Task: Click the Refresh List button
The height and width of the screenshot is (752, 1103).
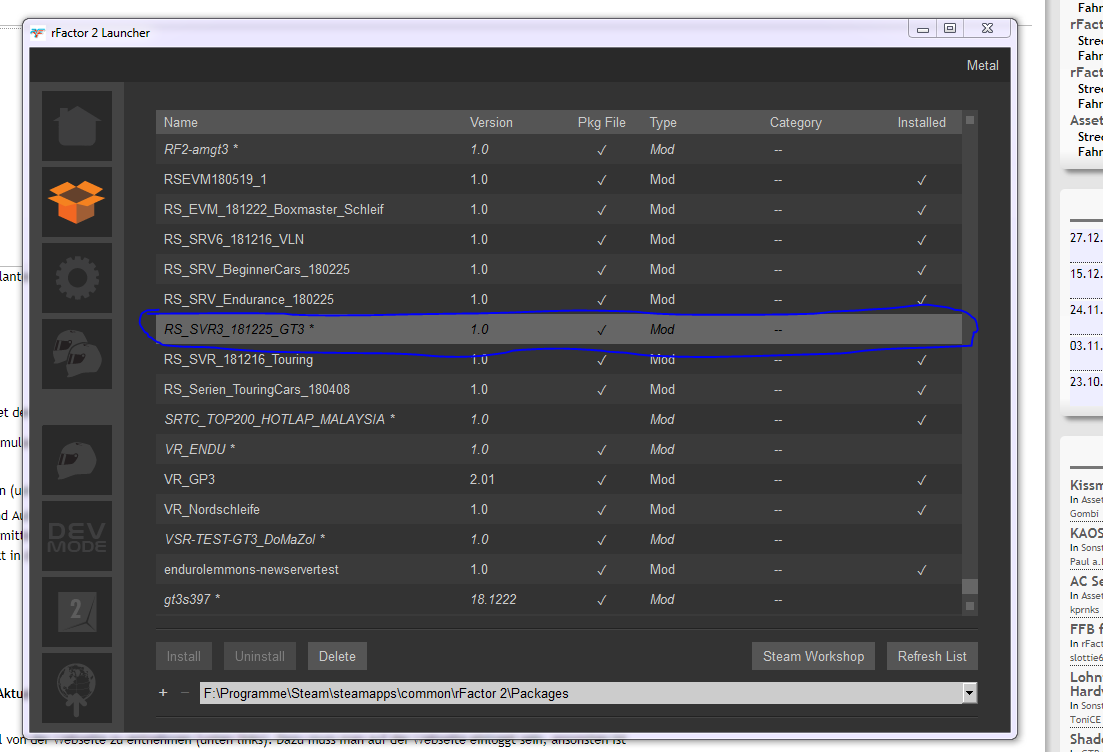Action: (x=931, y=656)
